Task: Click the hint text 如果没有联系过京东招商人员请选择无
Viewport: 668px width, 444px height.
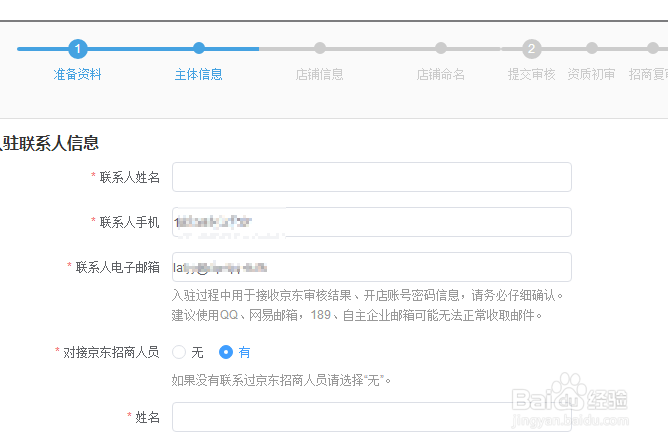Action: point(281,380)
